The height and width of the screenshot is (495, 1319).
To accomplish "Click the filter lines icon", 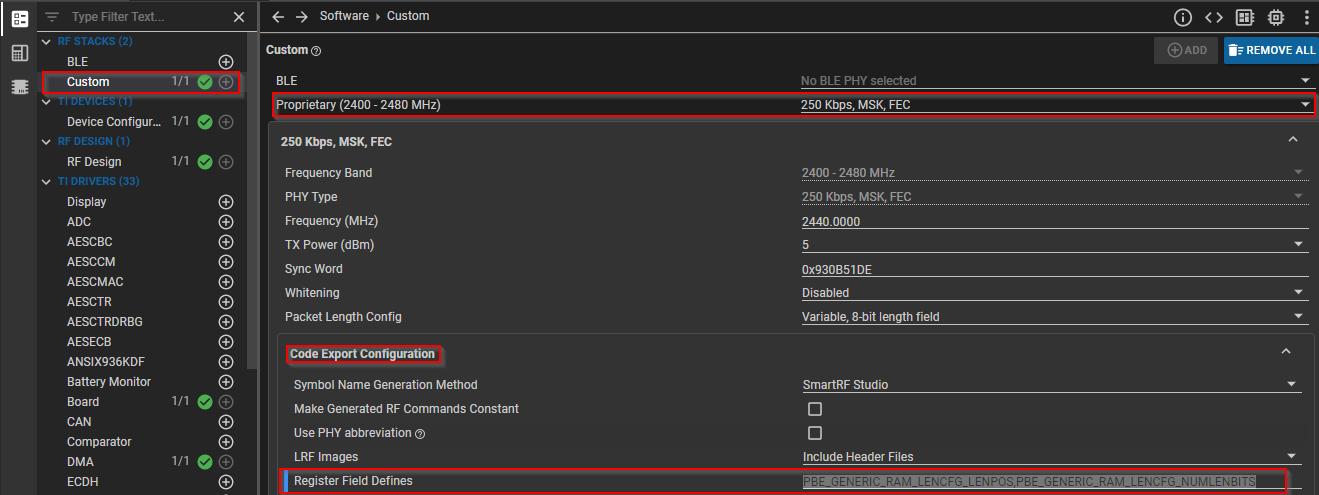I will (x=52, y=17).
